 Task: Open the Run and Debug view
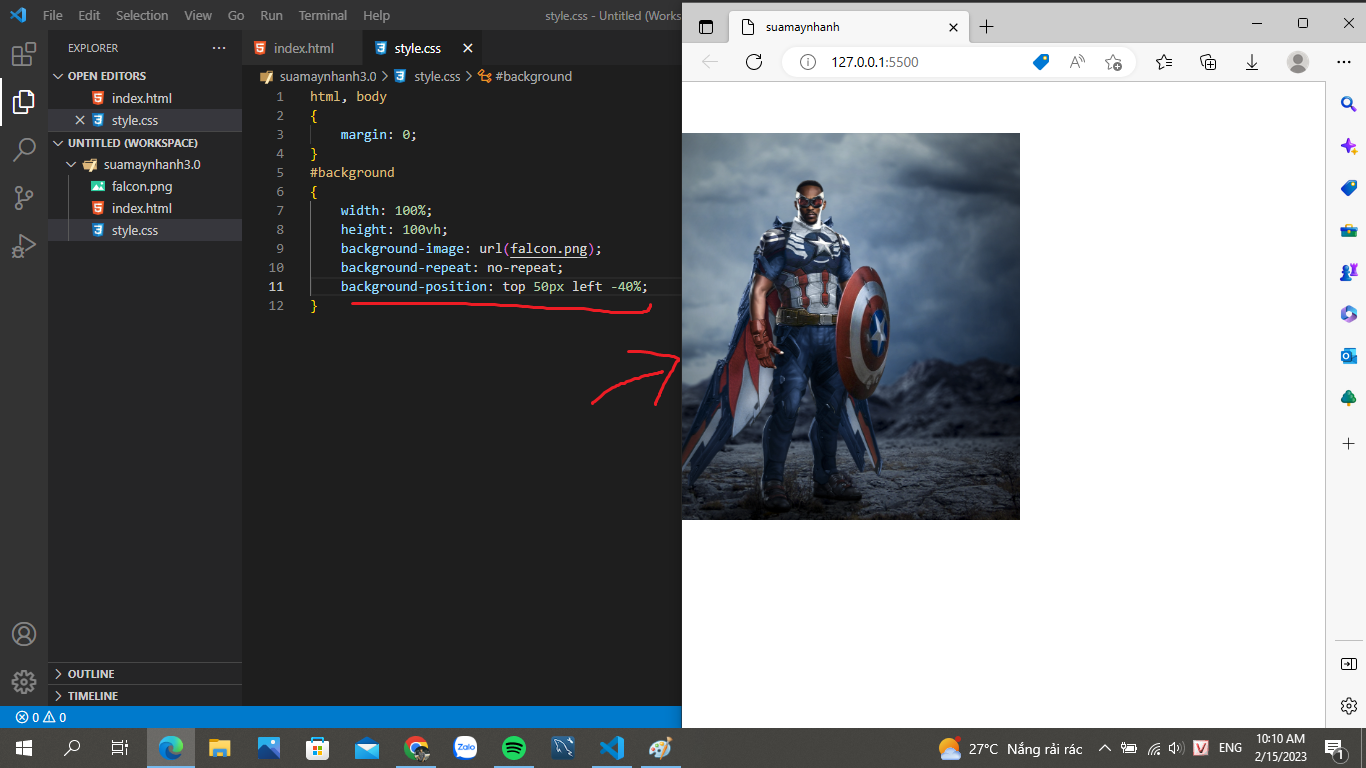pyautogui.click(x=24, y=246)
